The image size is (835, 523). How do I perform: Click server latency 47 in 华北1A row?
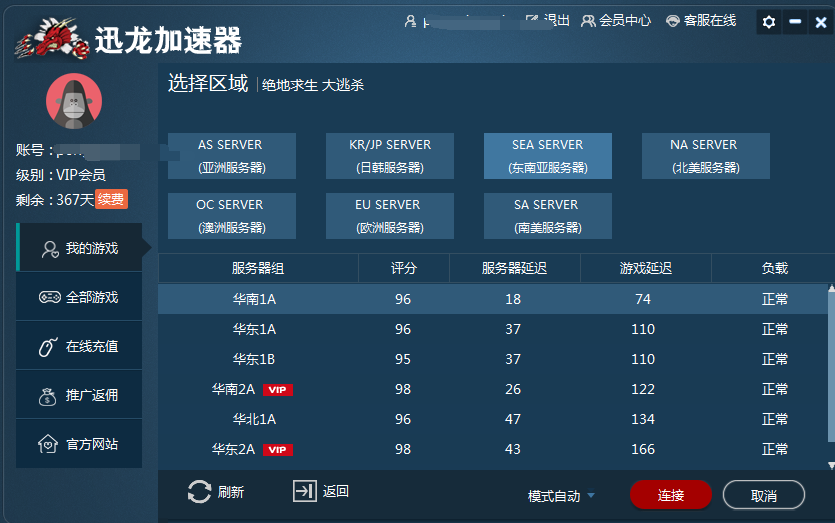513,420
